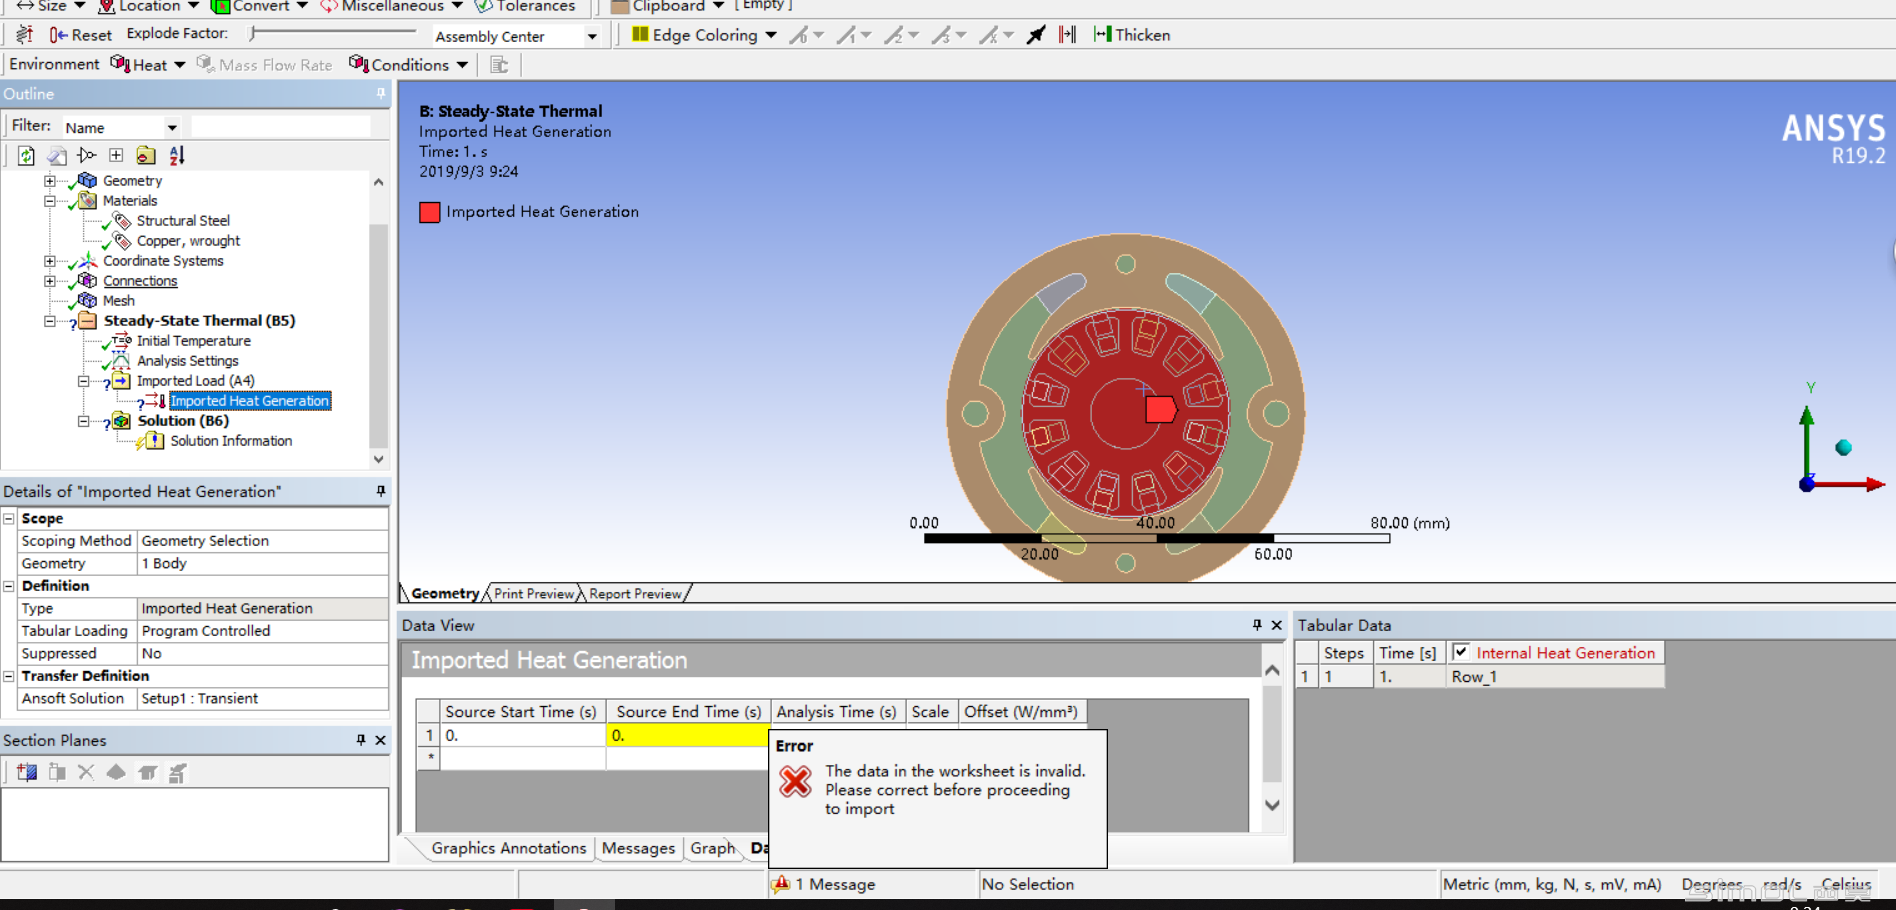Screen dimensions: 1896x910
Task: Open the Graphics Annotations tab
Action: coord(508,848)
